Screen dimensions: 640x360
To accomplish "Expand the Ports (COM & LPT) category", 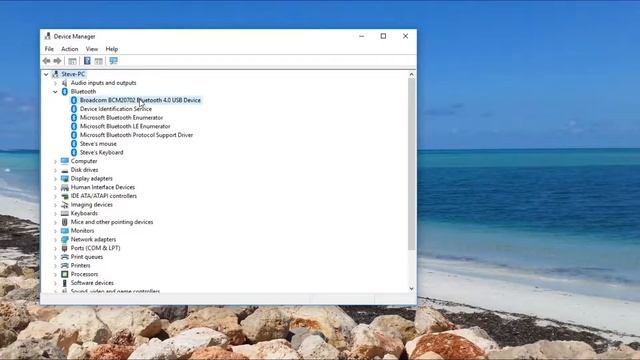I will (55, 248).
